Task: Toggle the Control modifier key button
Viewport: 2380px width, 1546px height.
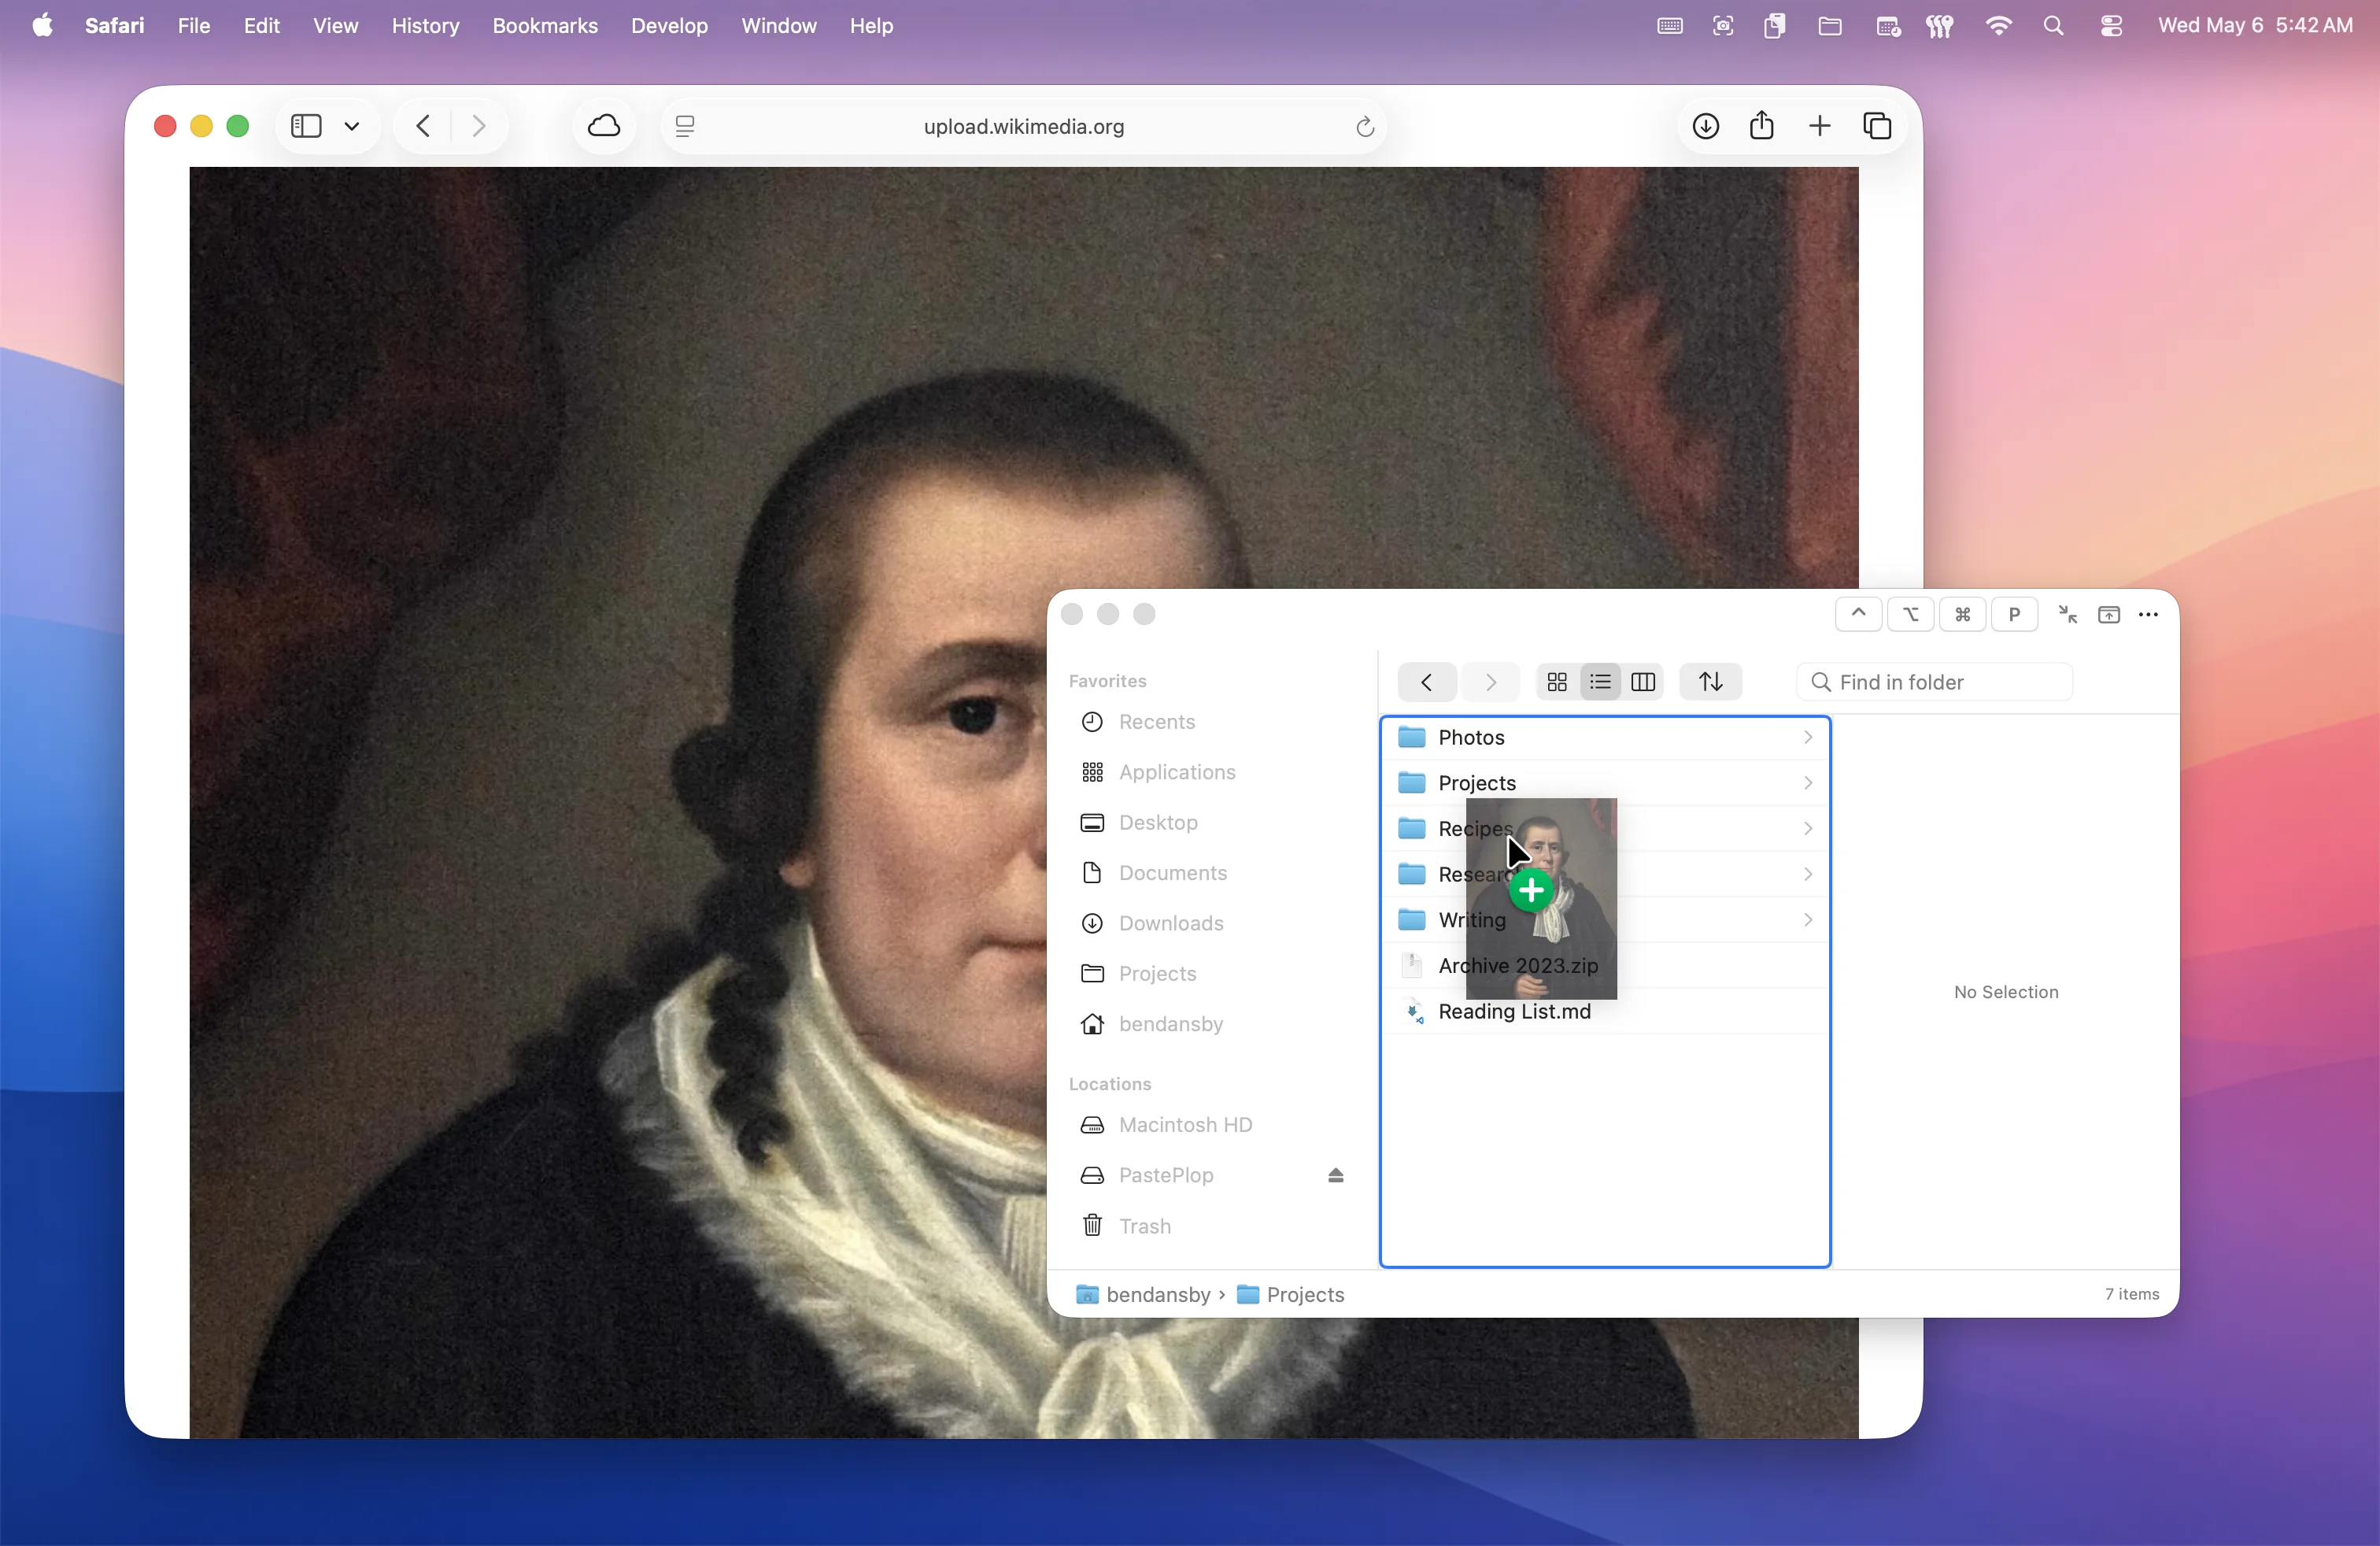Action: 1859,614
